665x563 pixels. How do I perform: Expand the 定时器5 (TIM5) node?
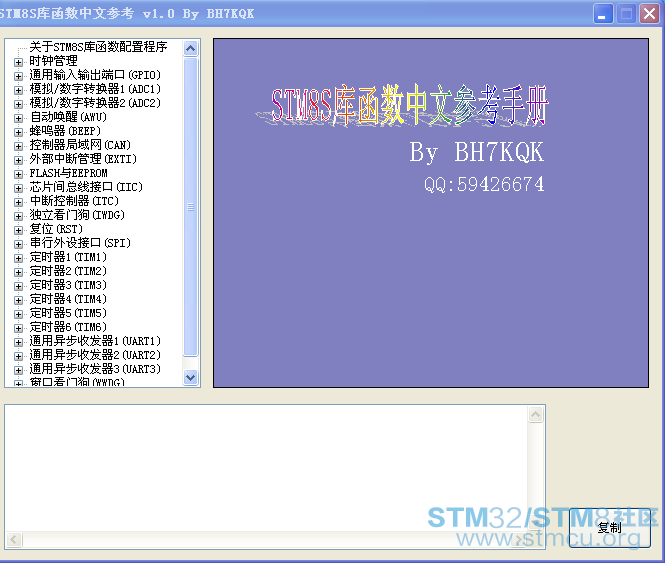(x=18, y=314)
